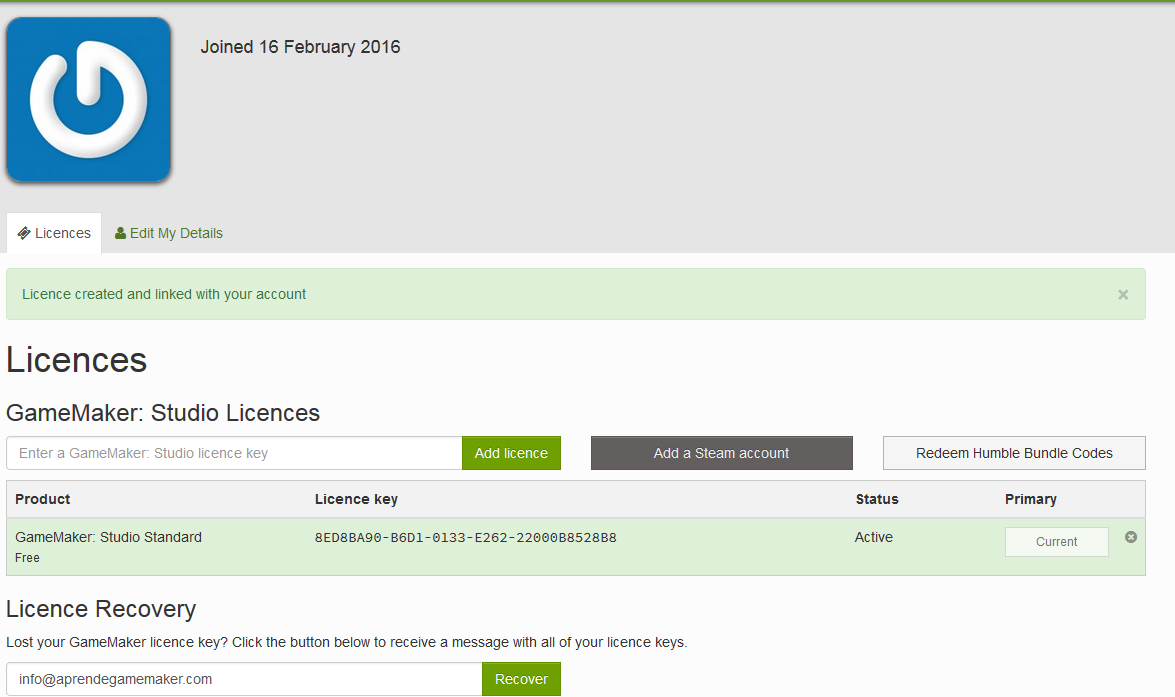Screen dimensions: 1175x697
Task: Click the Licence Recovery heading
Action: [x=101, y=609]
